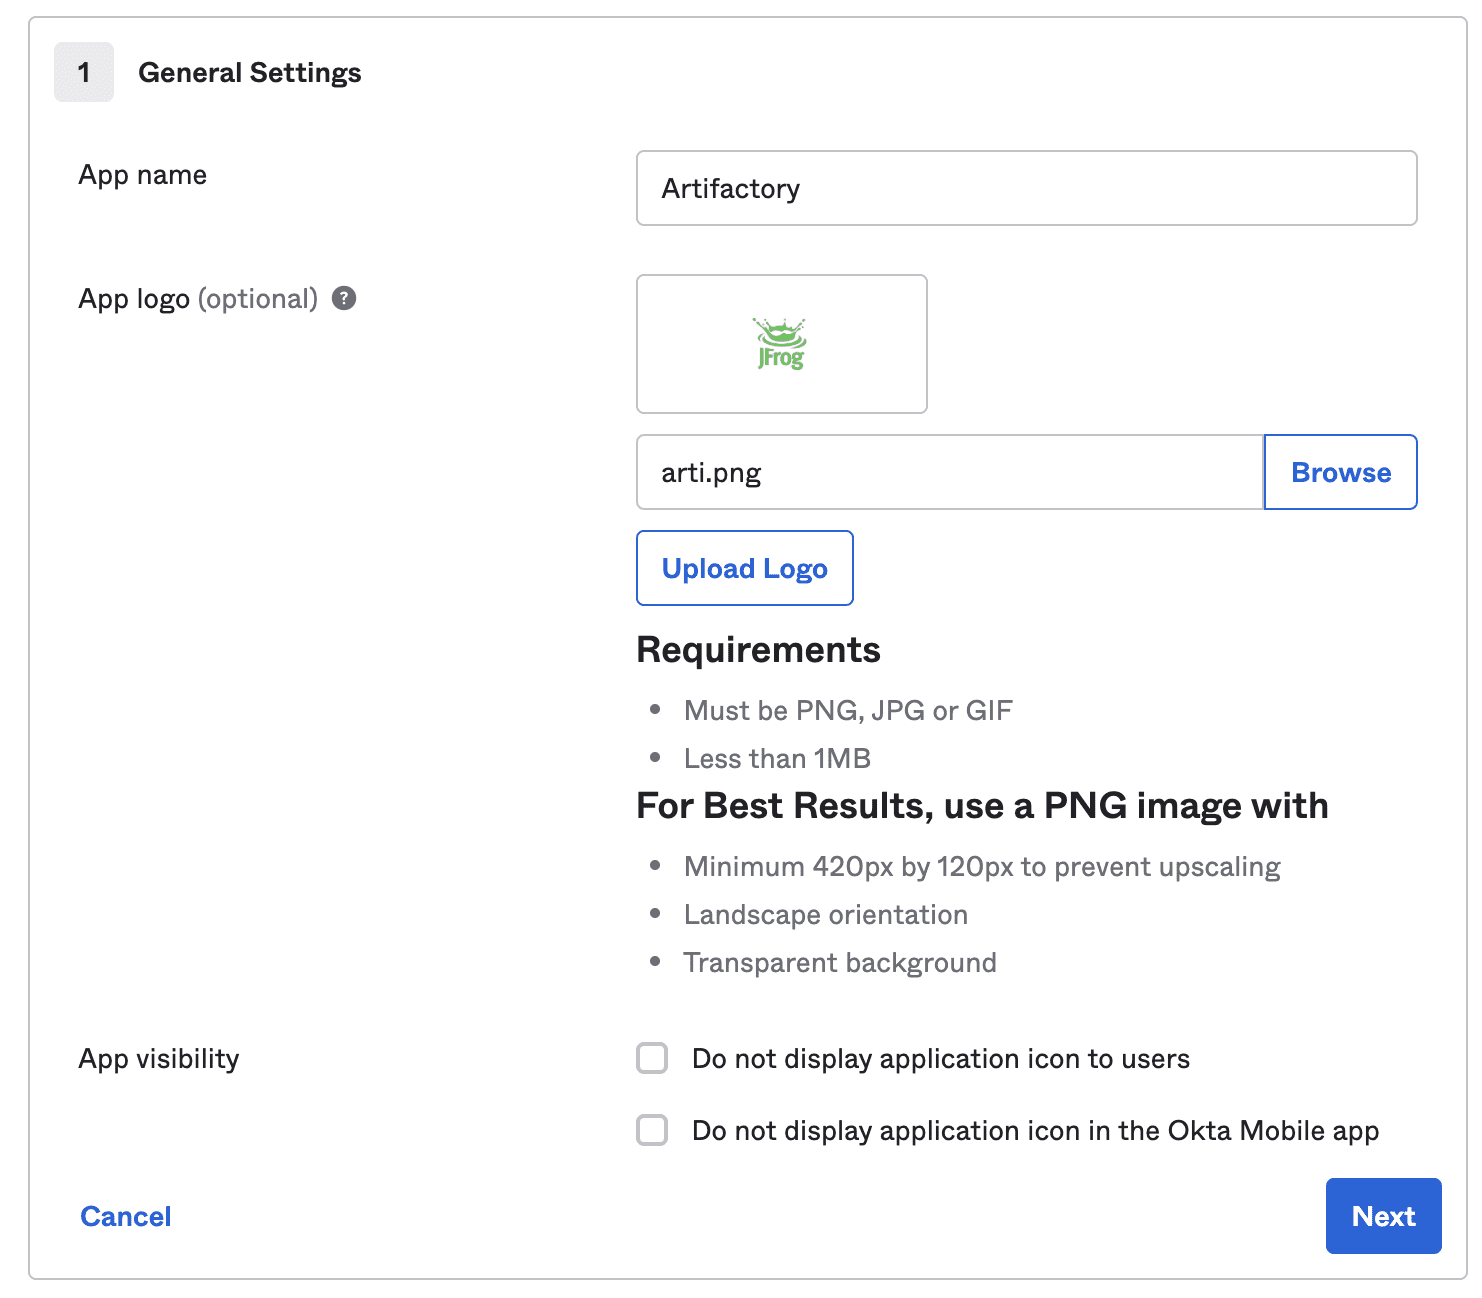
Task: Click the Browse button for logo file
Action: 1340,472
